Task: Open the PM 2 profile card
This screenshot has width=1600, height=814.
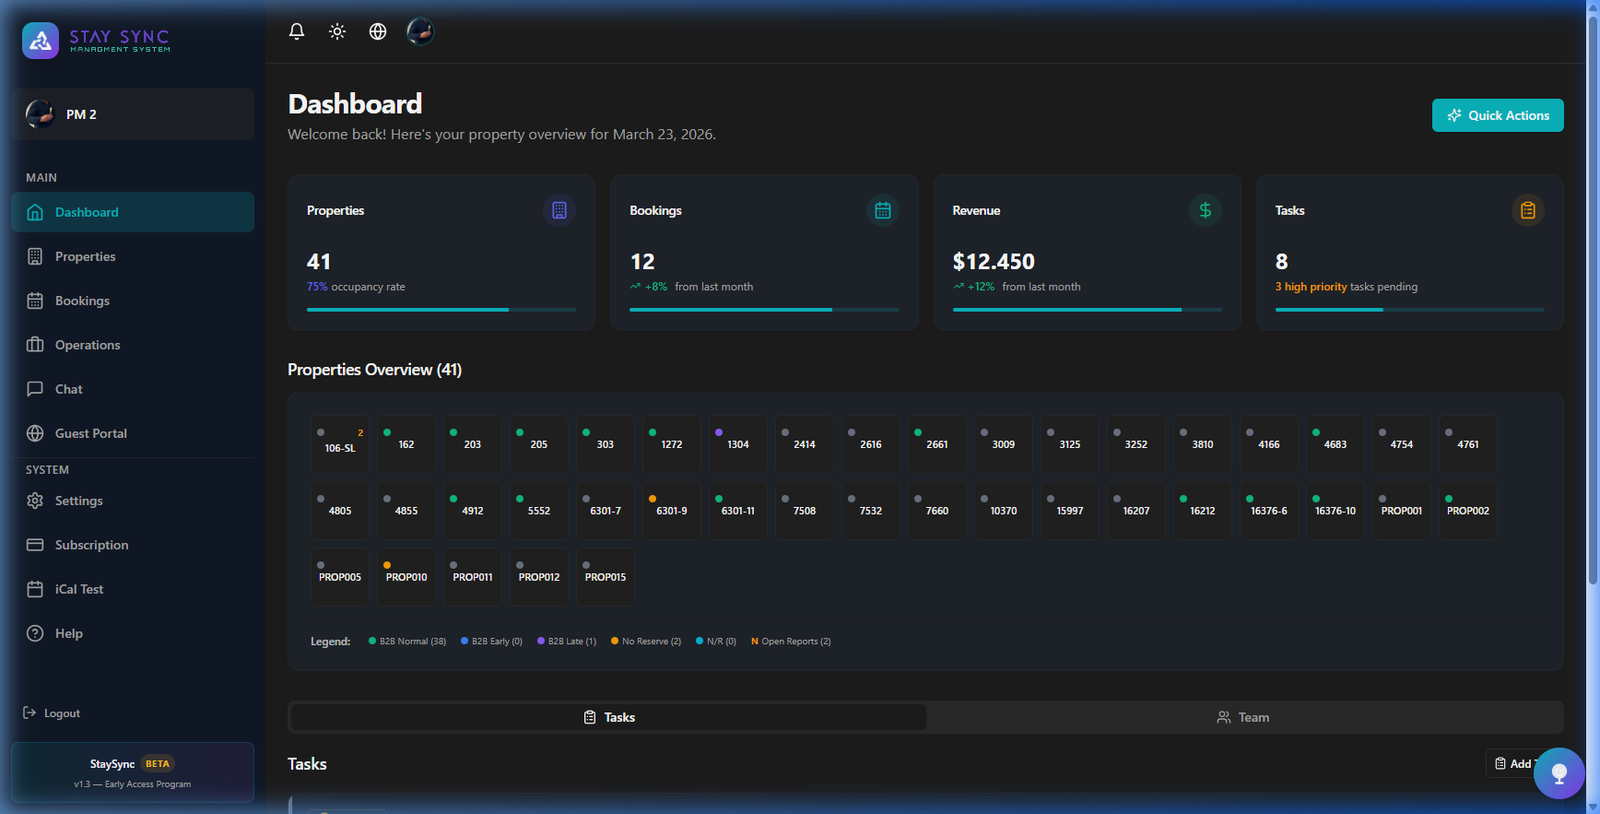Action: tap(133, 114)
